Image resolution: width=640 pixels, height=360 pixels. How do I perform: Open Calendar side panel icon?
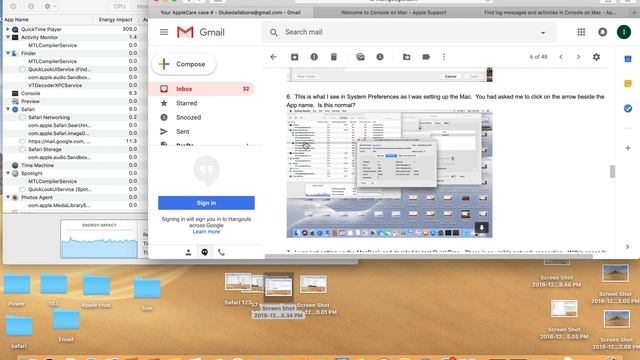[x=628, y=59]
